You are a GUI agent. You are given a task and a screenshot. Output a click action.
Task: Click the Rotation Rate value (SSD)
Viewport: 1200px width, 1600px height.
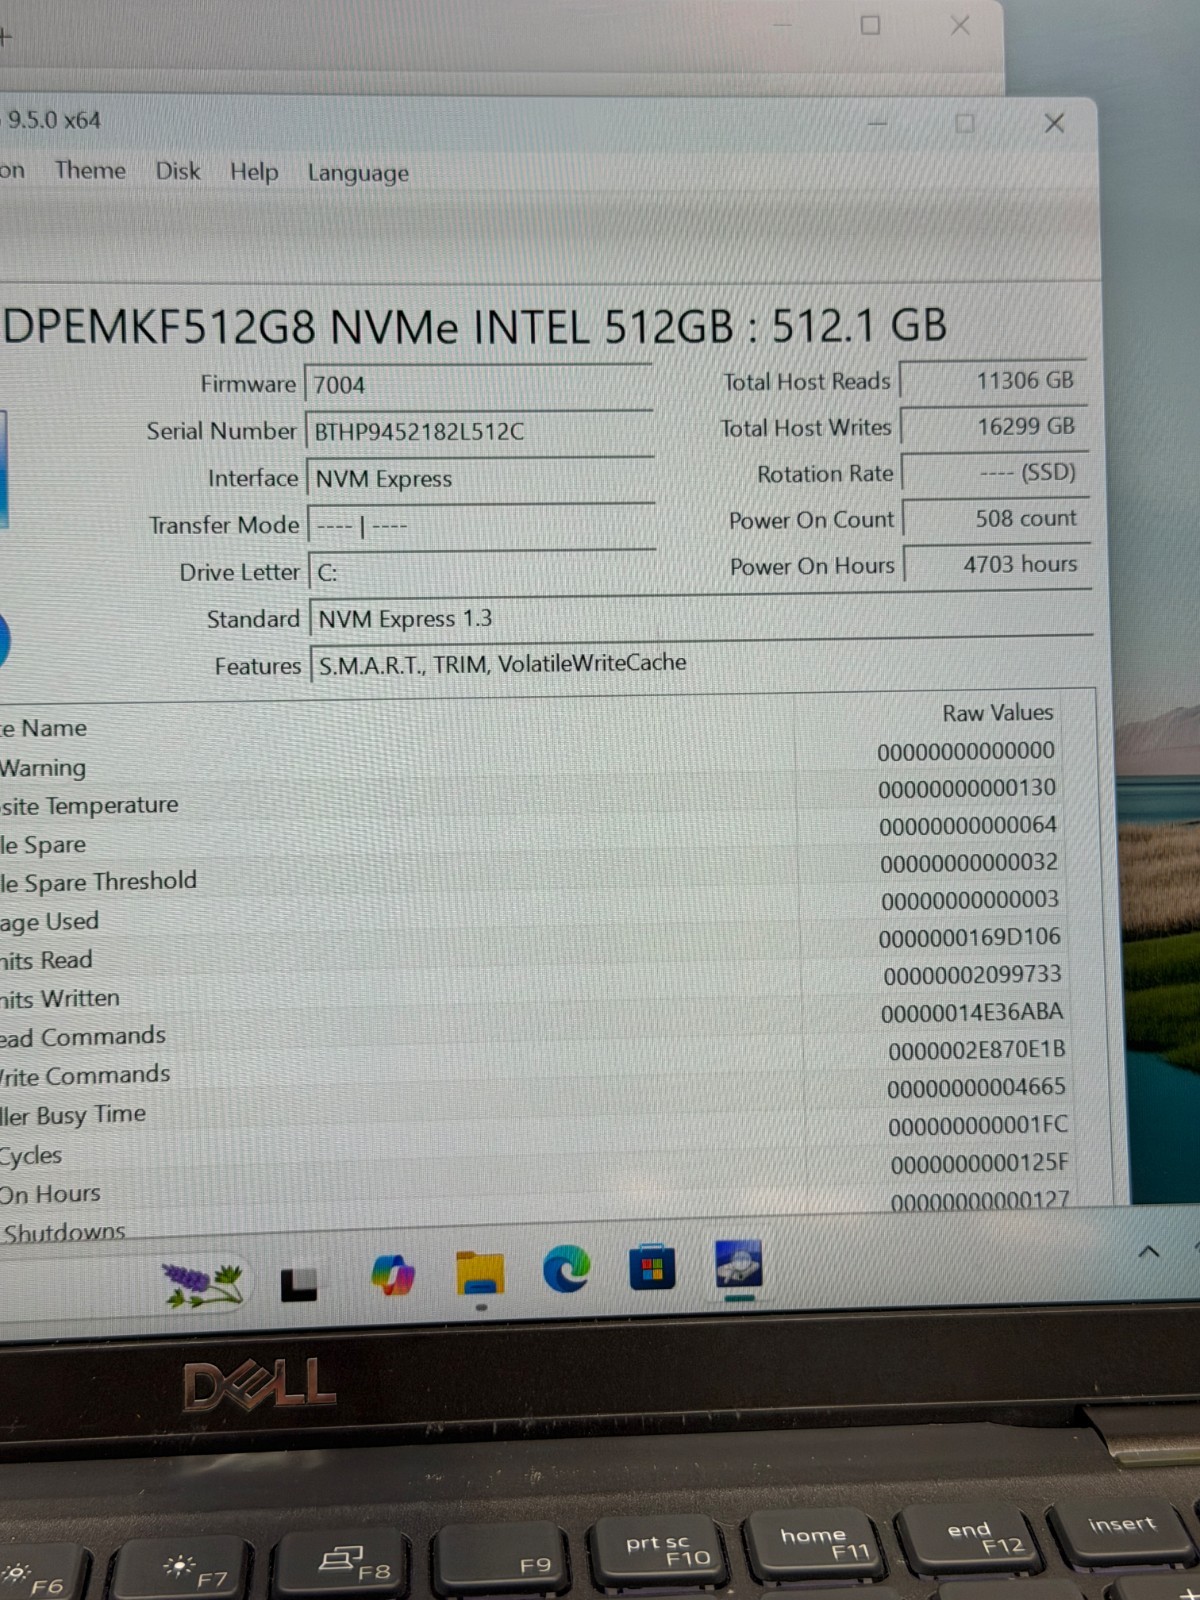point(995,472)
